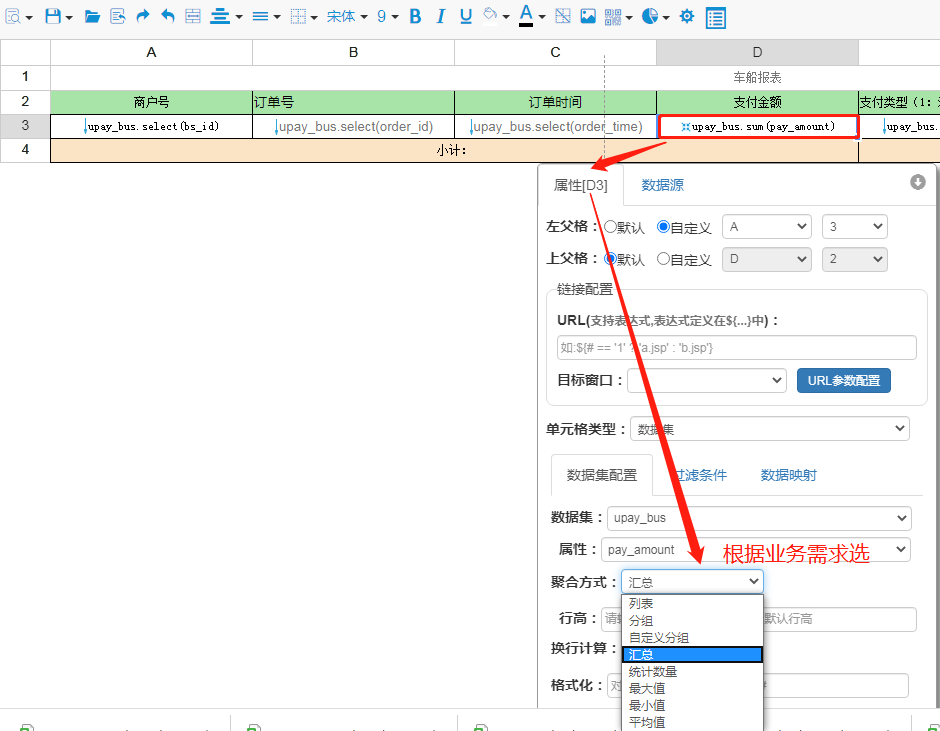The image size is (940, 731).
Task: Click the fill color paint bucket
Action: click(490, 15)
